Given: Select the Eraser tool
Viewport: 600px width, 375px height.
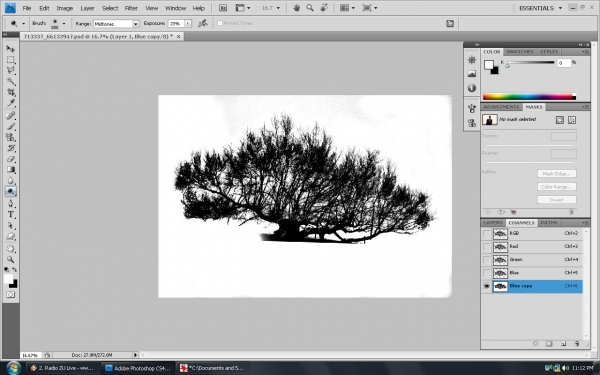Looking at the screenshot, I should [10, 159].
